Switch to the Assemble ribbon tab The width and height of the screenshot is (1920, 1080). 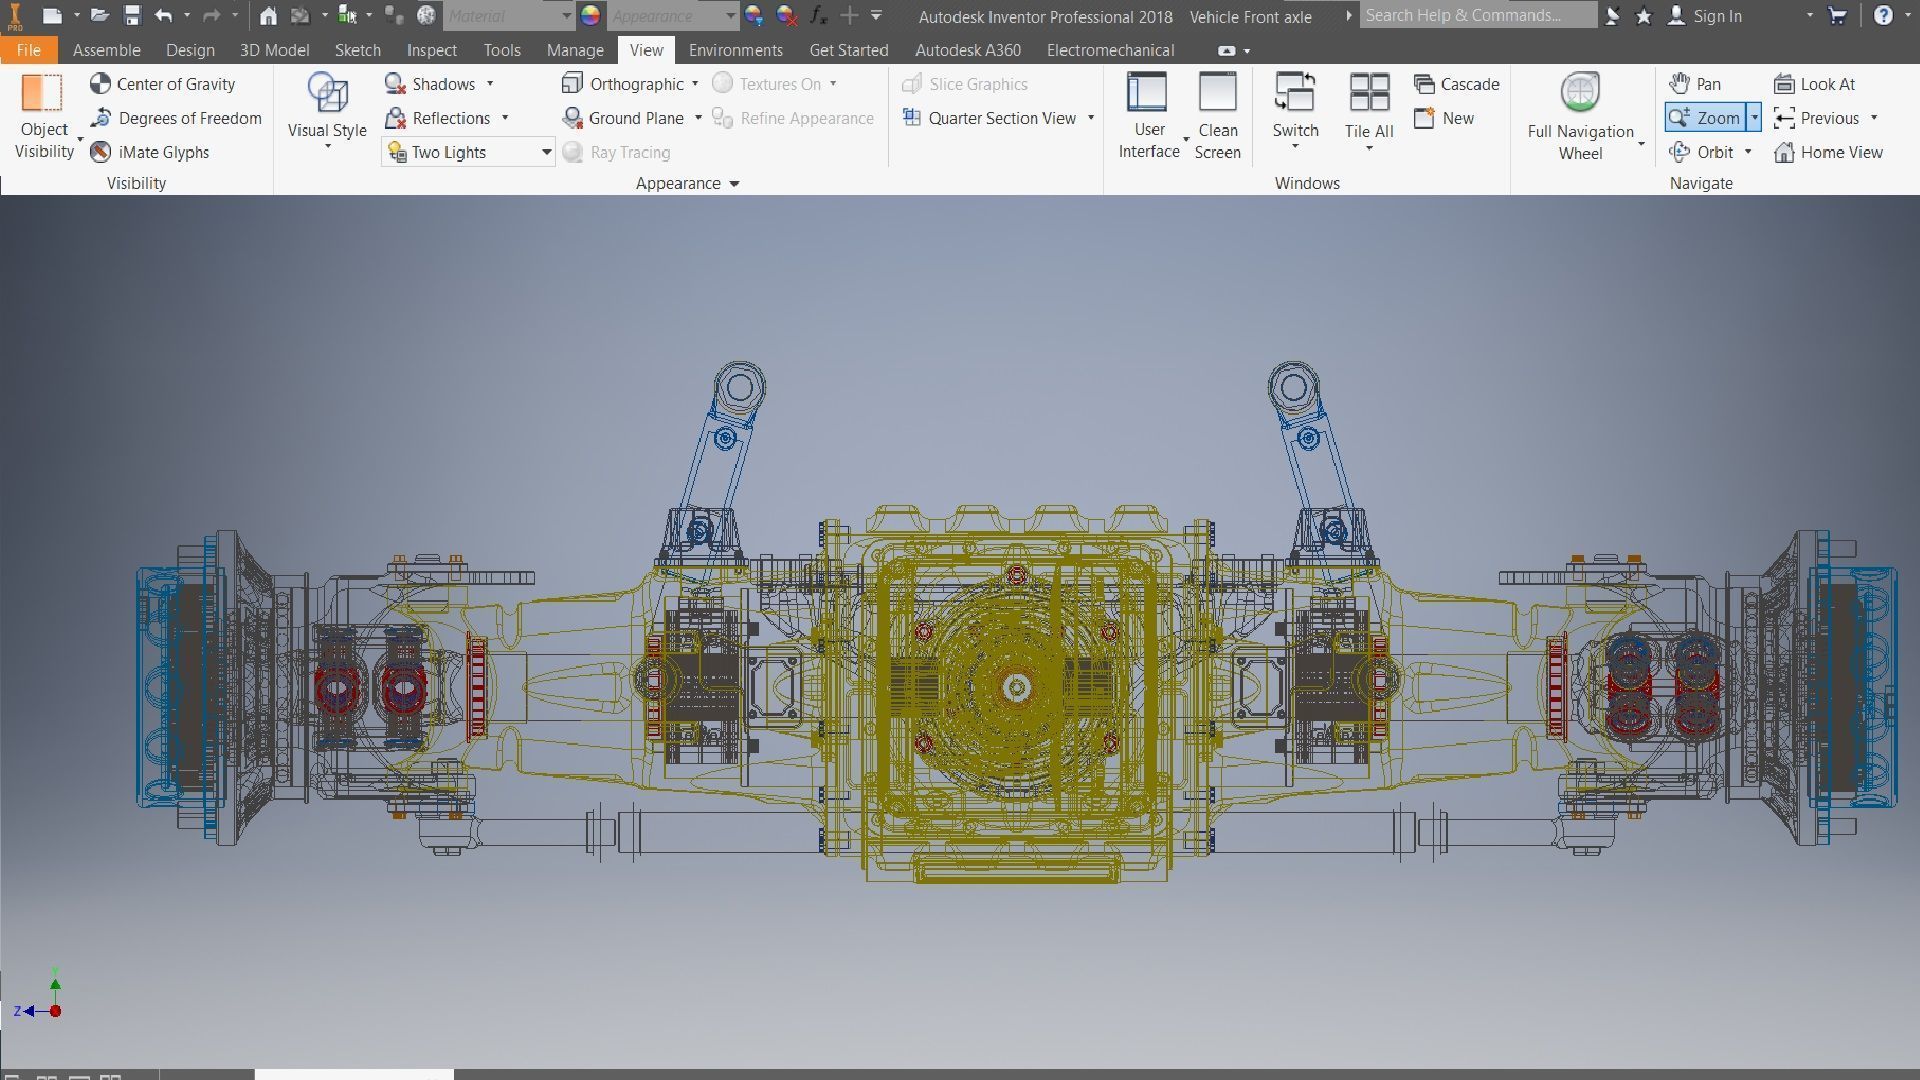click(106, 50)
